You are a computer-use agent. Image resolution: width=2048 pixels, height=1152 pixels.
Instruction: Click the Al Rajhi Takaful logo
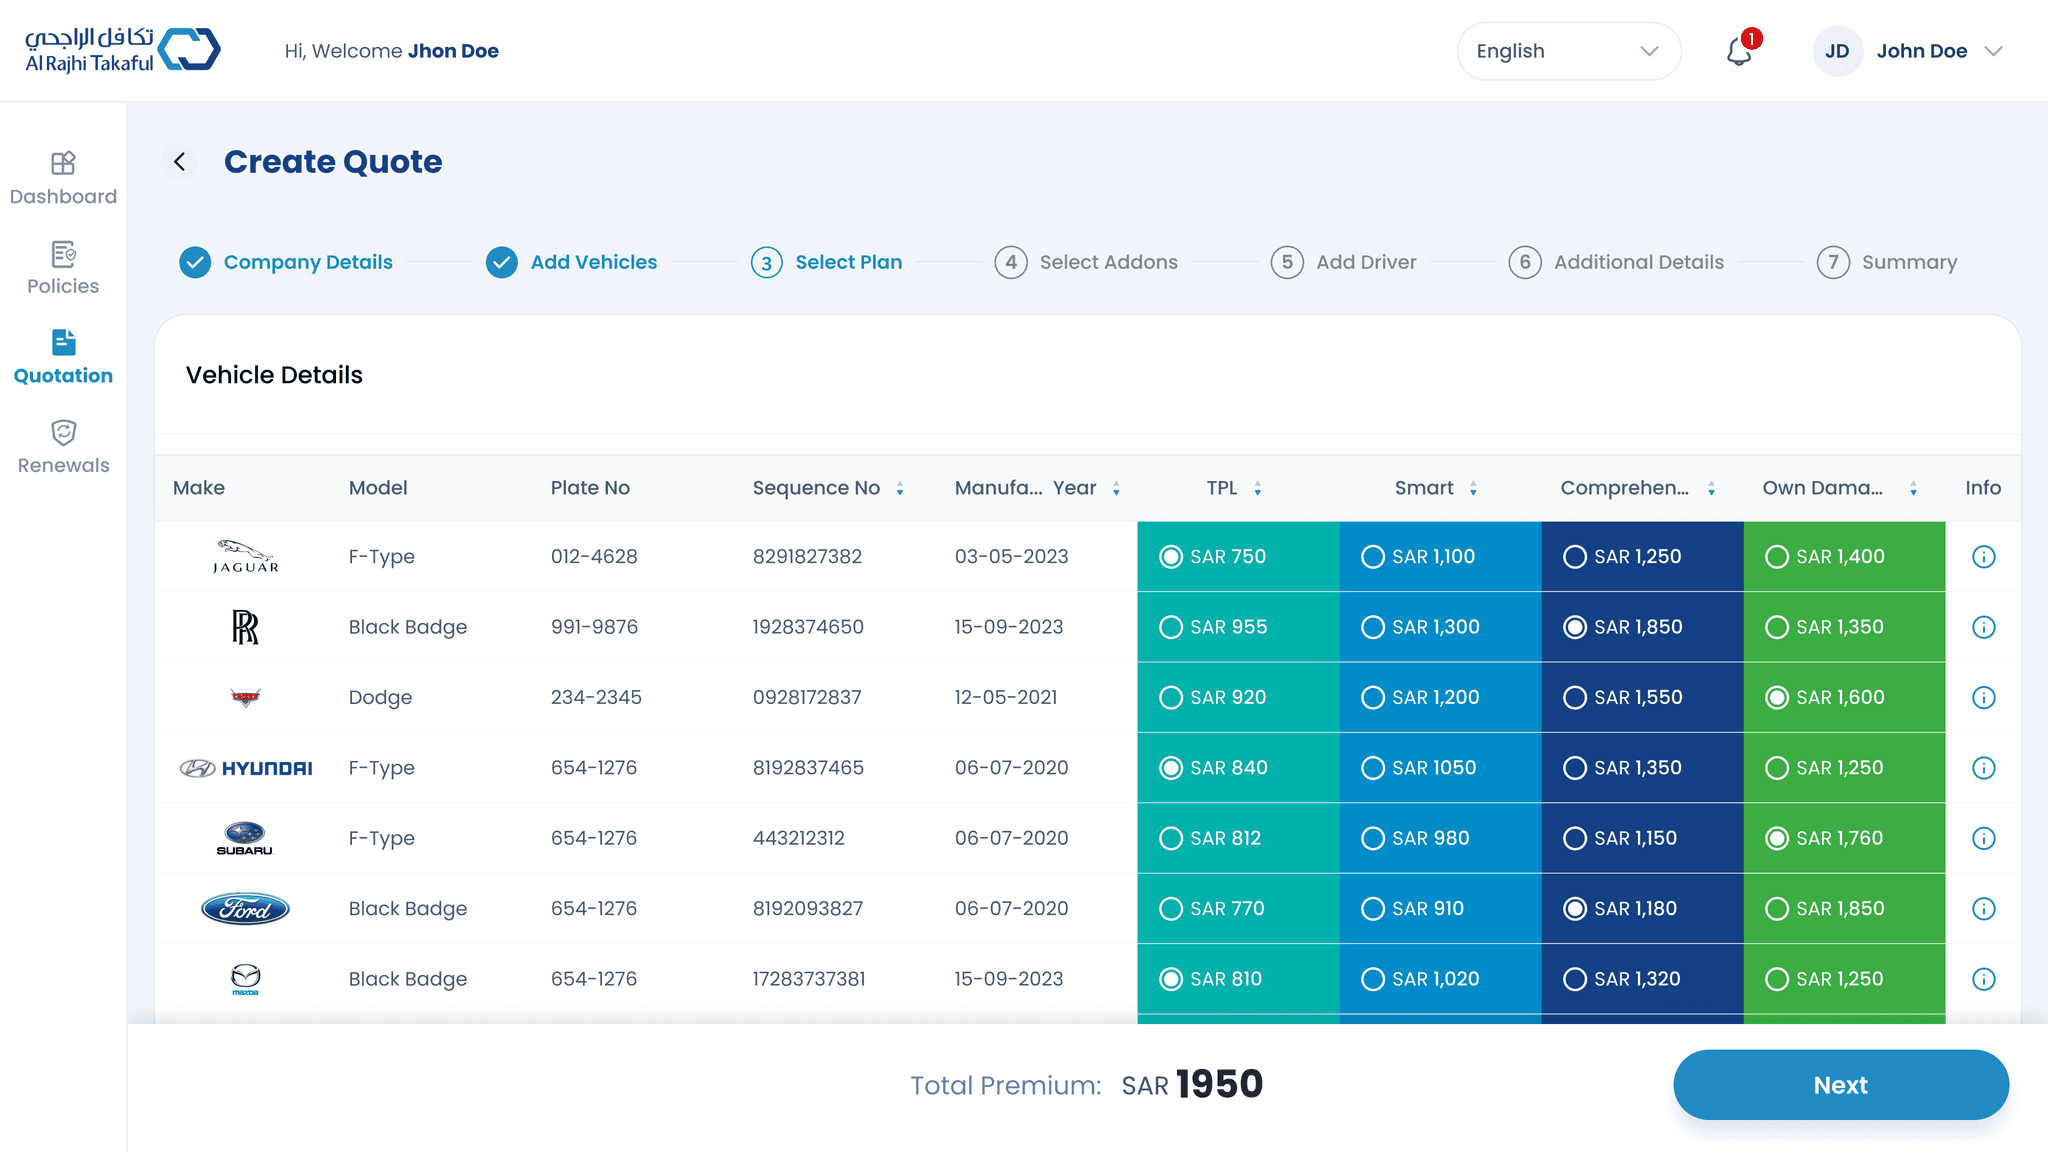[122, 50]
